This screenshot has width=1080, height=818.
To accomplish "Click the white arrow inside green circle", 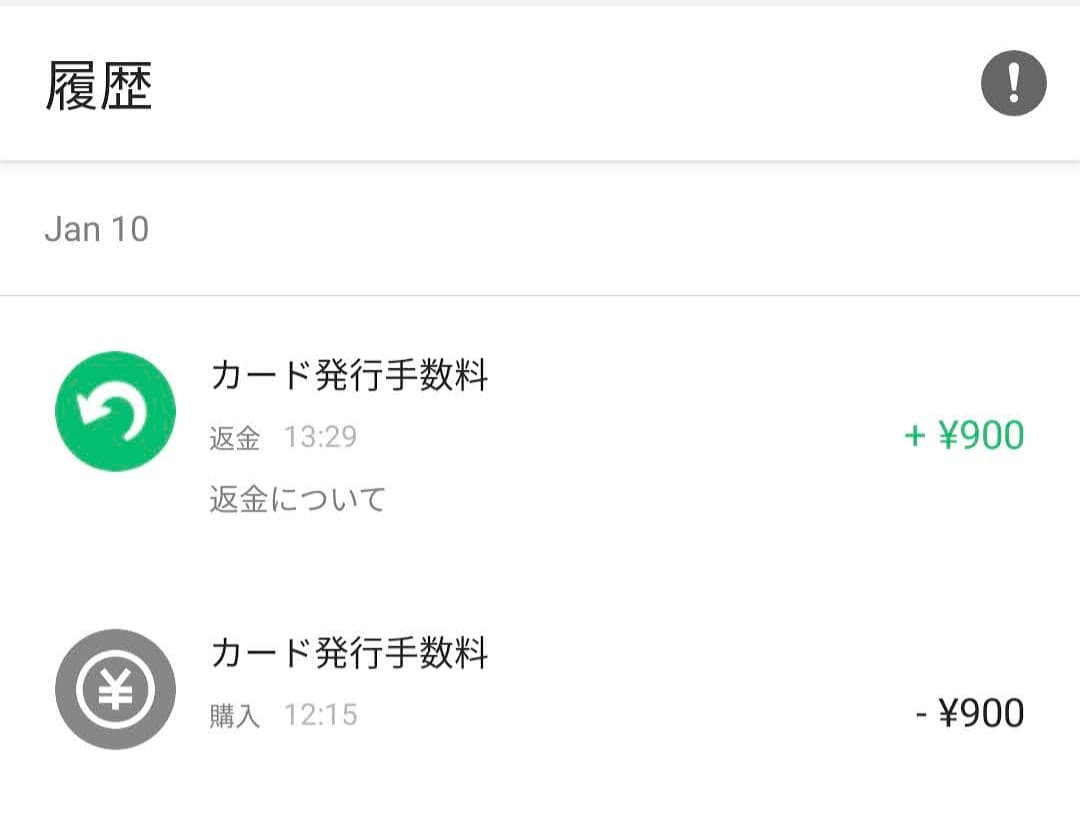I will (115, 412).
